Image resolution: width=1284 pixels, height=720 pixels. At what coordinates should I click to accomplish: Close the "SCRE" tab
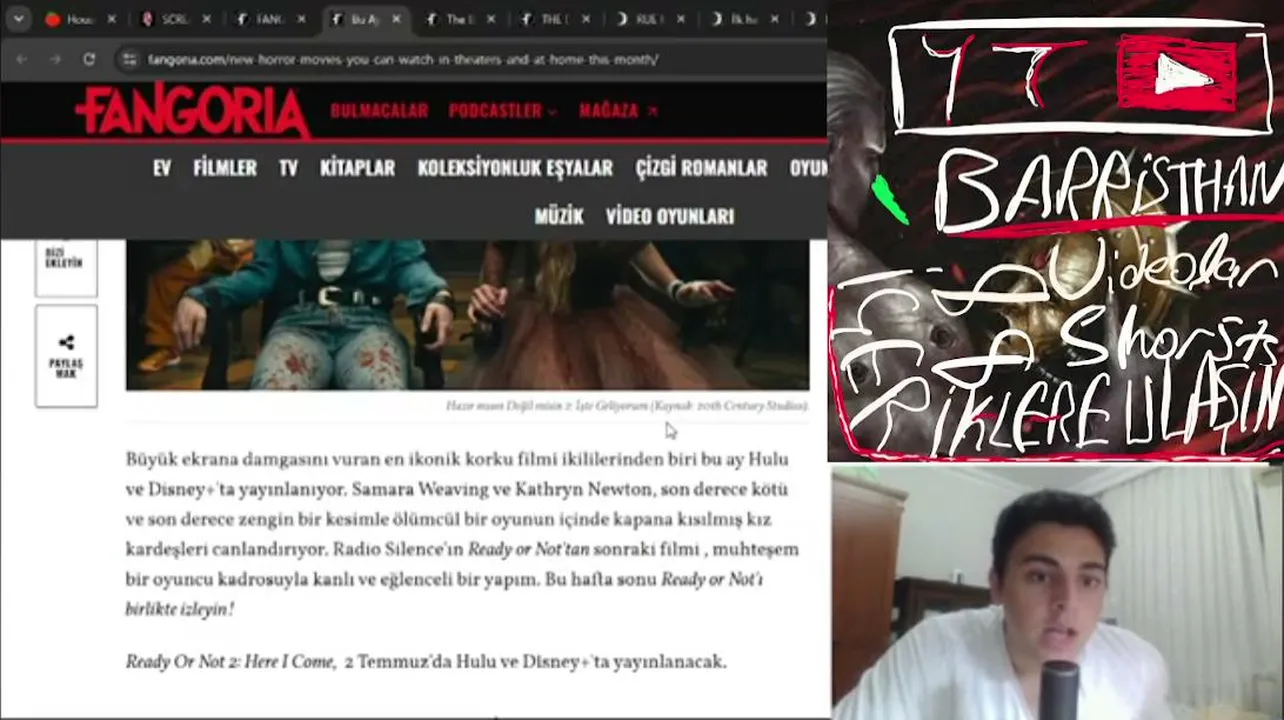point(206,19)
